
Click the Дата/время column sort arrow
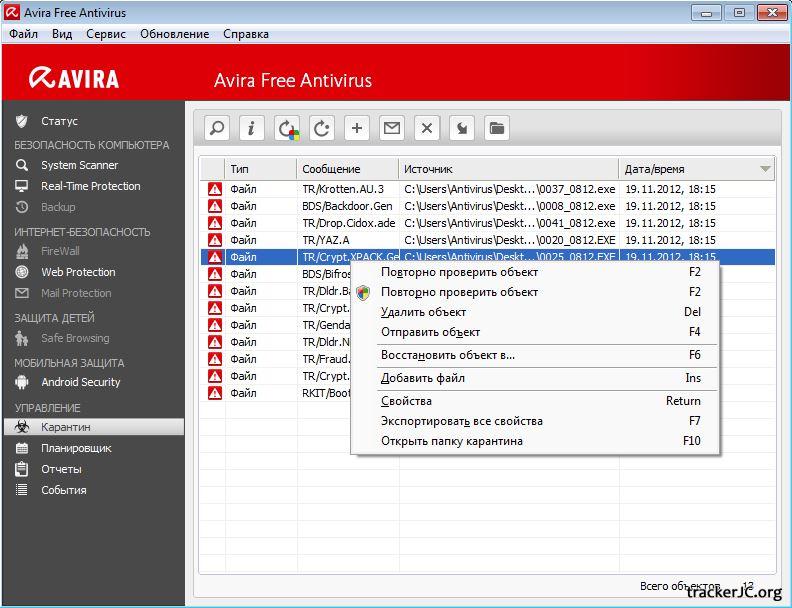tap(766, 169)
